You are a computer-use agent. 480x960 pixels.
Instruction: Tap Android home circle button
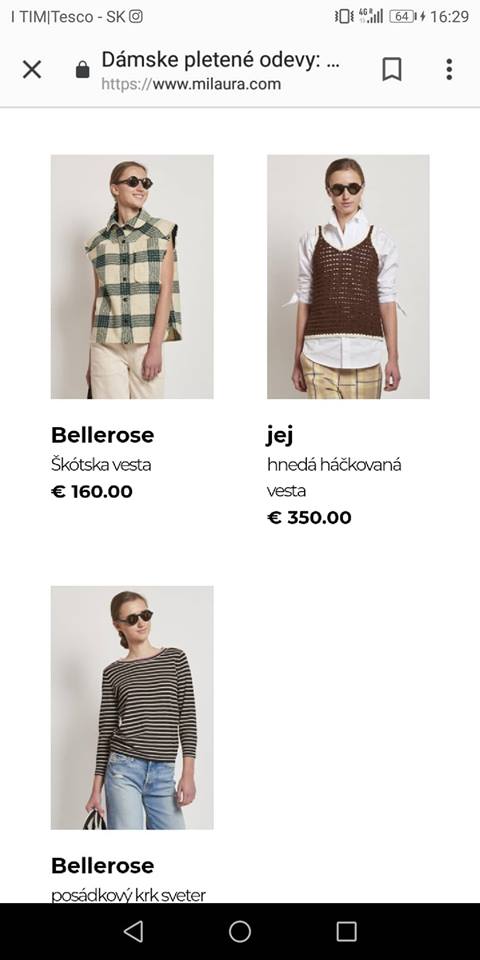click(x=240, y=931)
